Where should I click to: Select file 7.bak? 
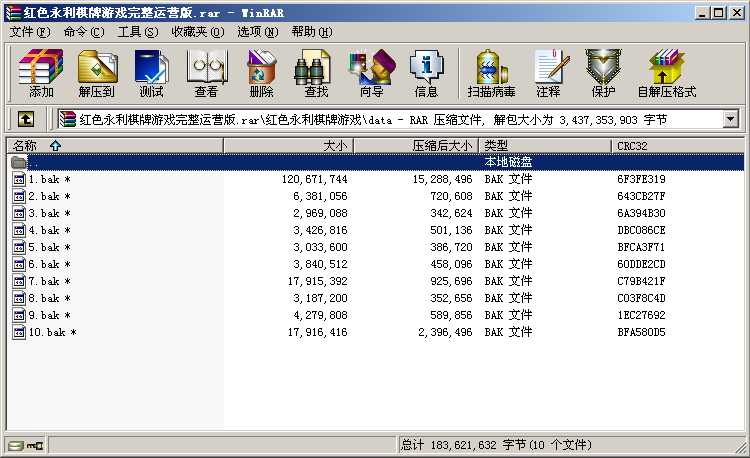coord(49,281)
